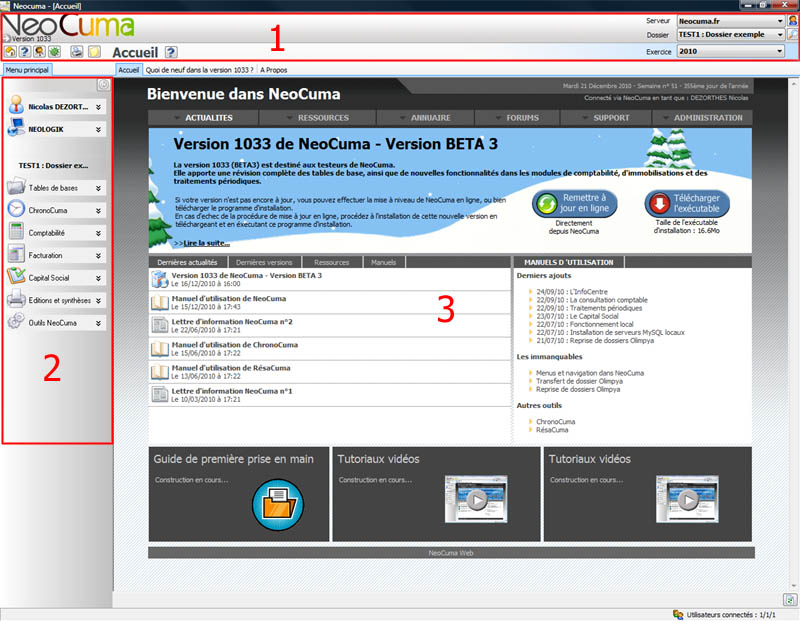This screenshot has height=621, width=800.
Task: Click the TEST1 : Dossier ex... label in the sidebar
Action: tap(53, 165)
